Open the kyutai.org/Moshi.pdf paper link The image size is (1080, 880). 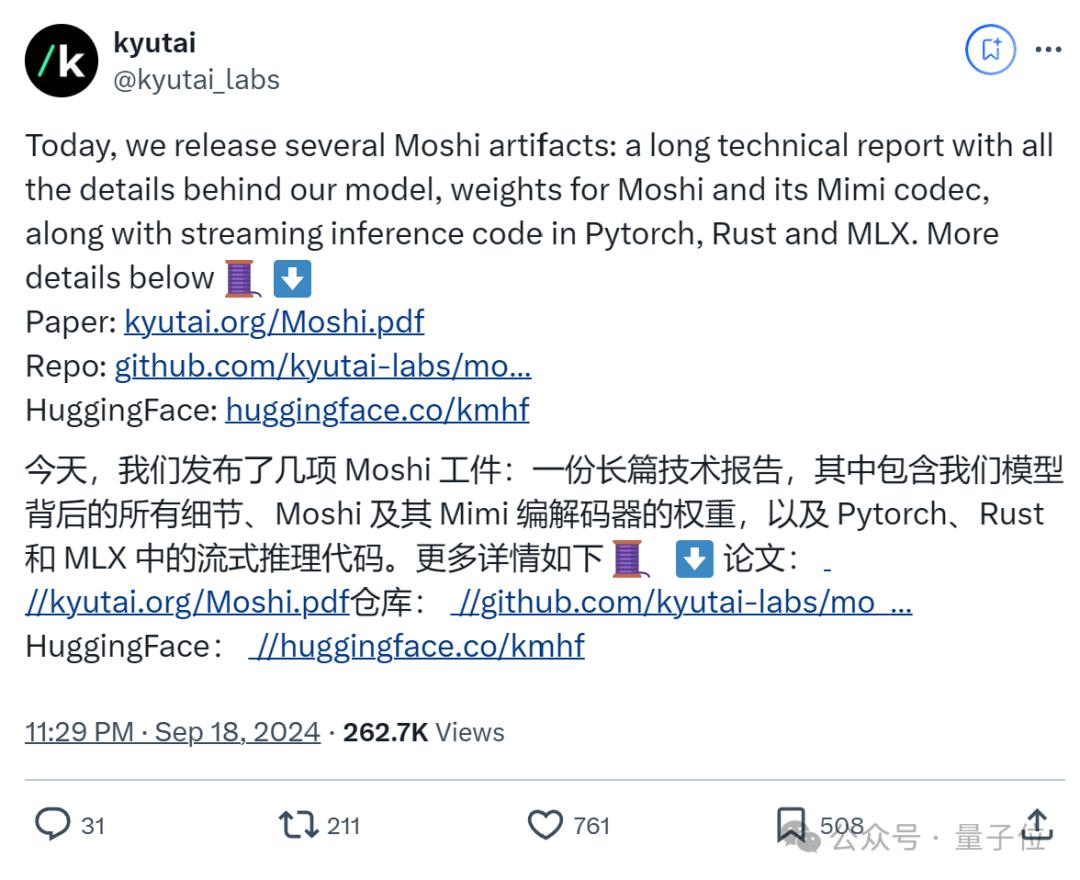coord(274,322)
